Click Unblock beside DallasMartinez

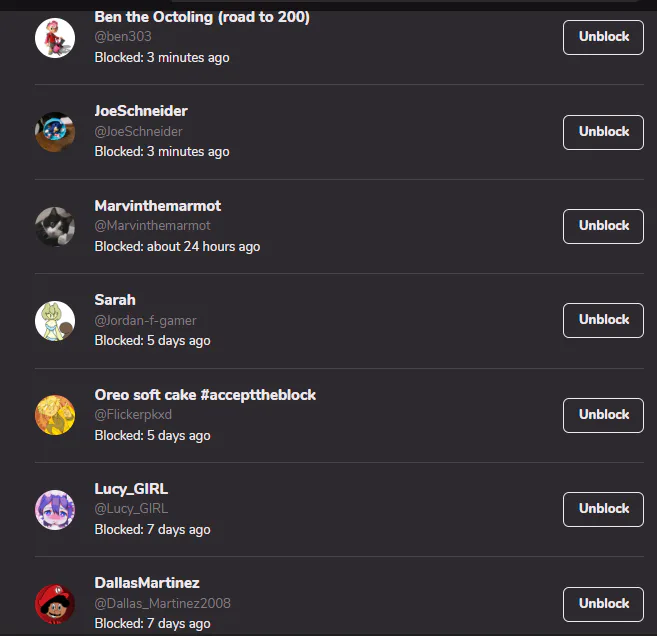(603, 603)
